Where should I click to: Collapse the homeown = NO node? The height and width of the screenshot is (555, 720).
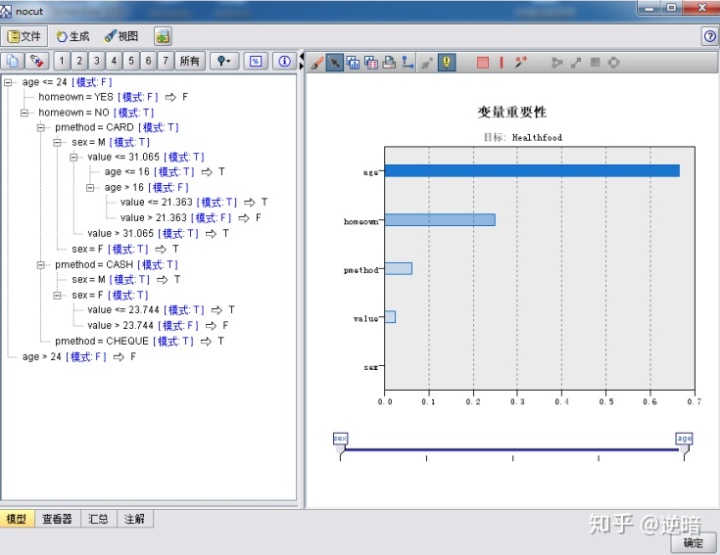24,113
